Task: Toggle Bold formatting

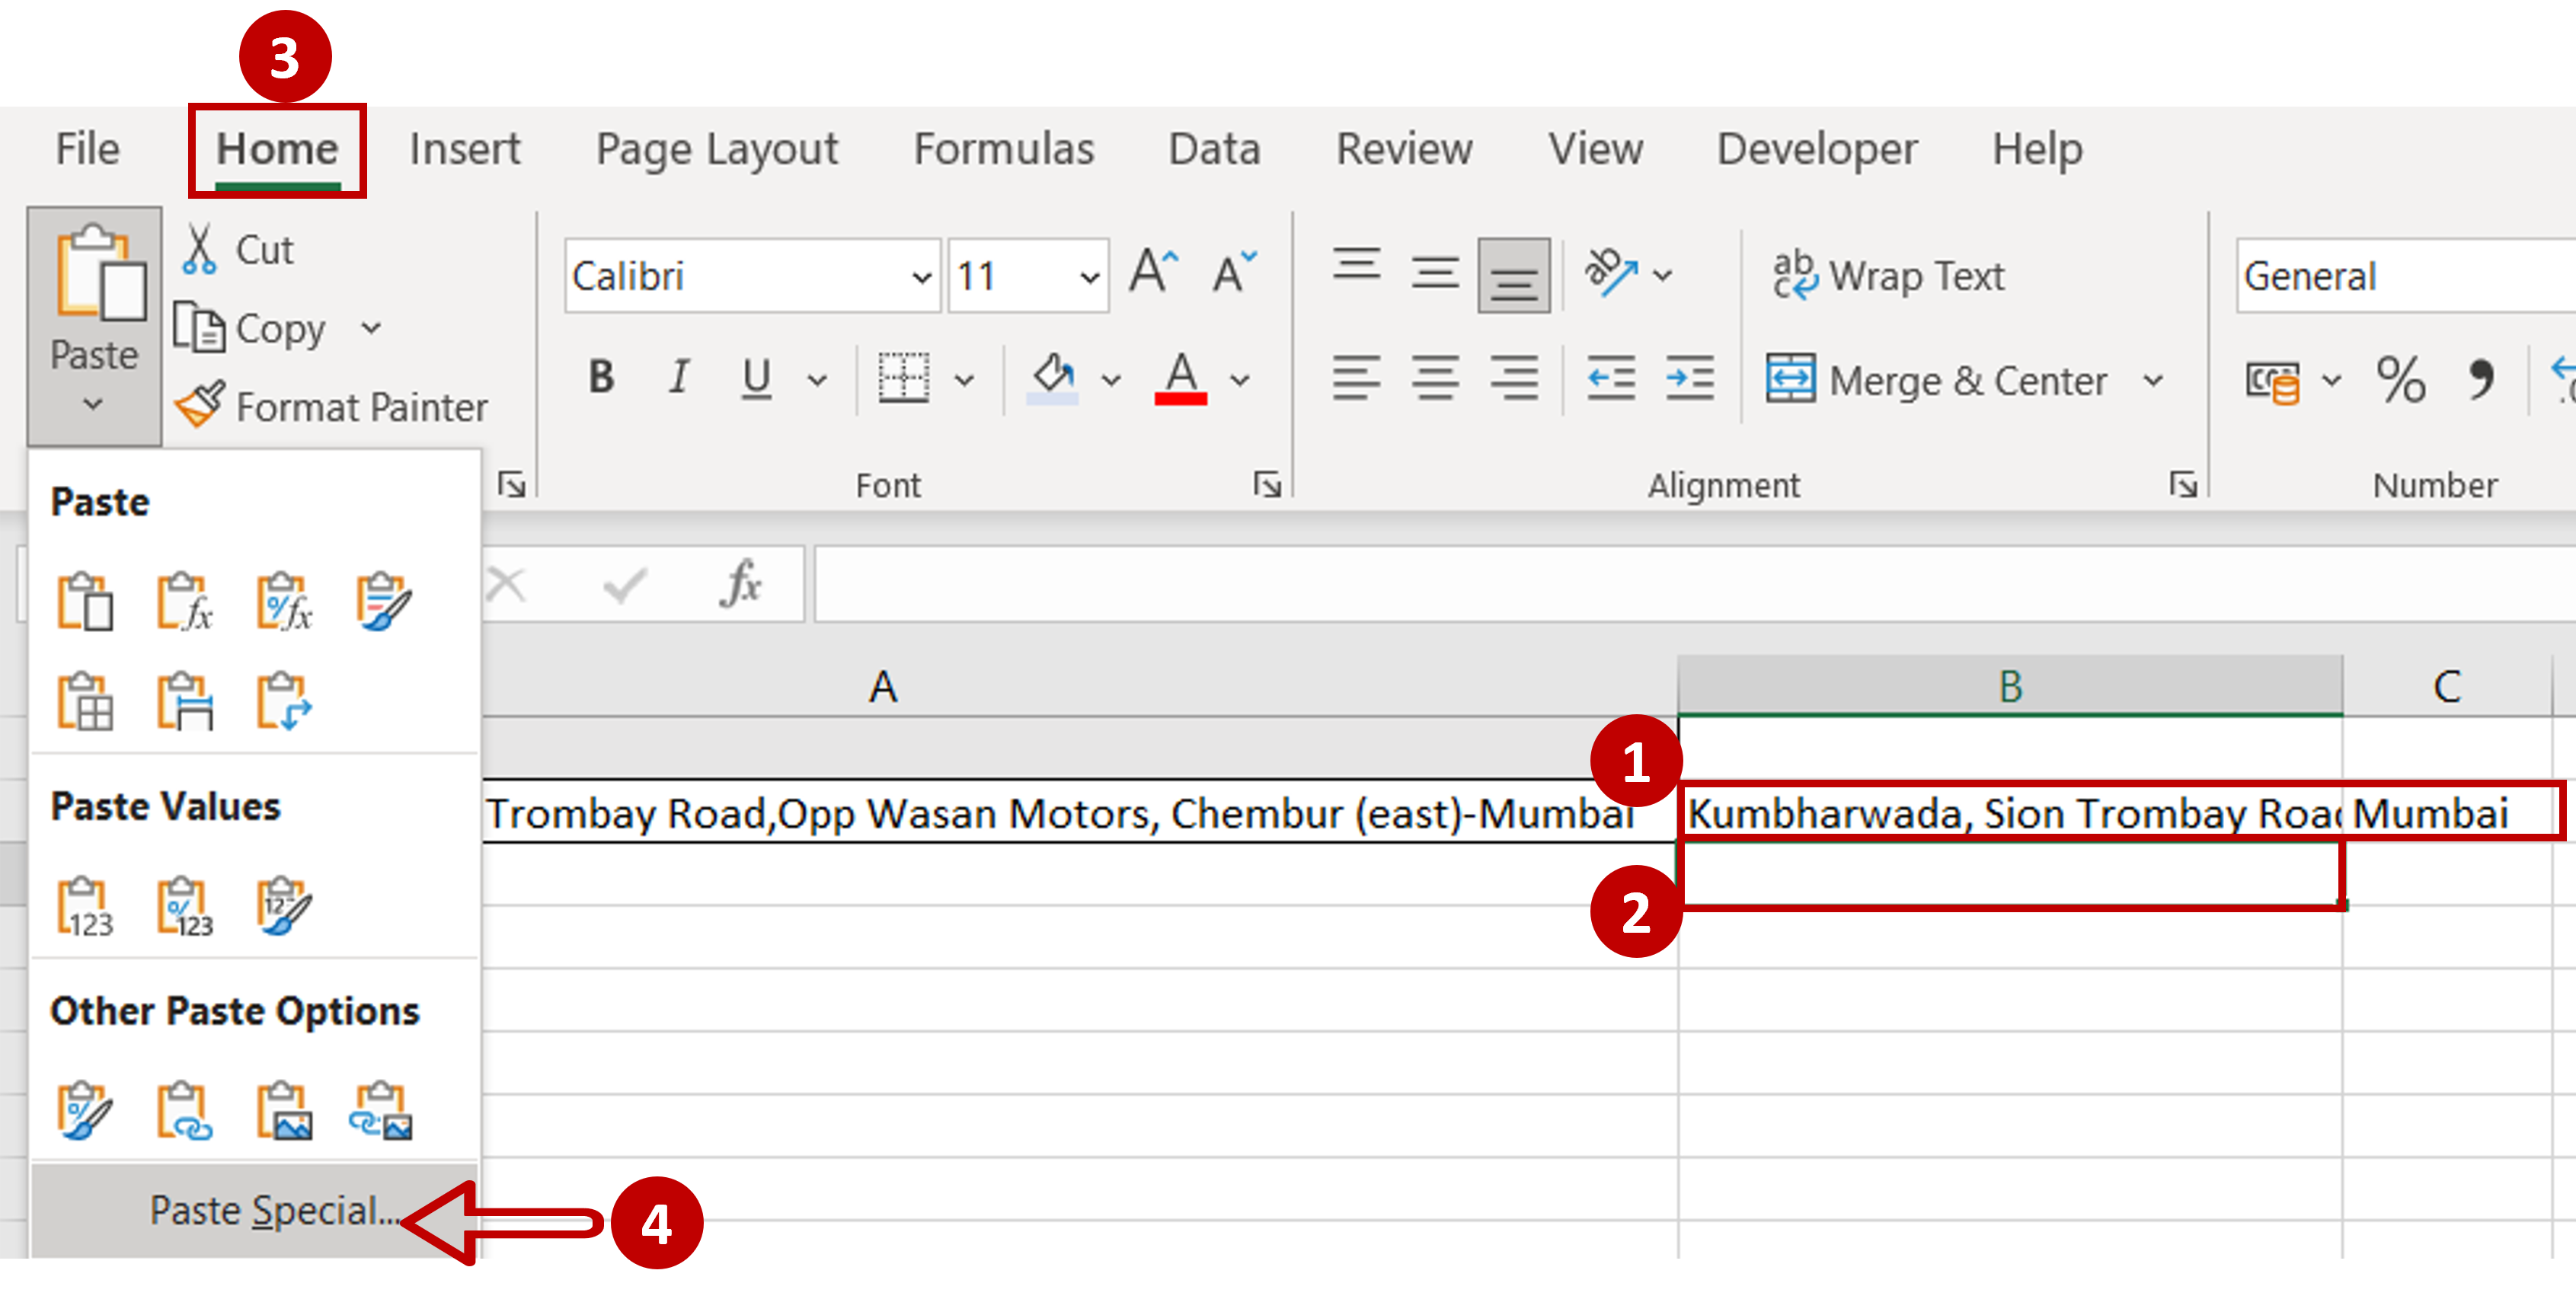Action: coord(600,378)
